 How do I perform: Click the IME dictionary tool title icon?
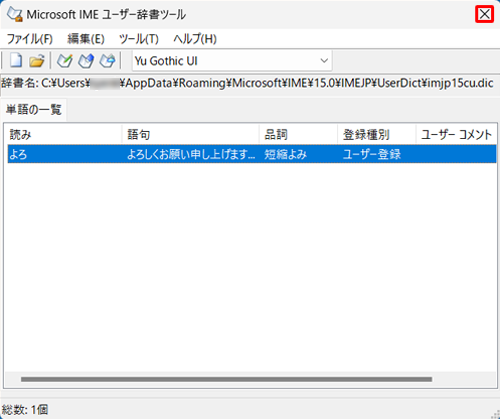[x=15, y=14]
